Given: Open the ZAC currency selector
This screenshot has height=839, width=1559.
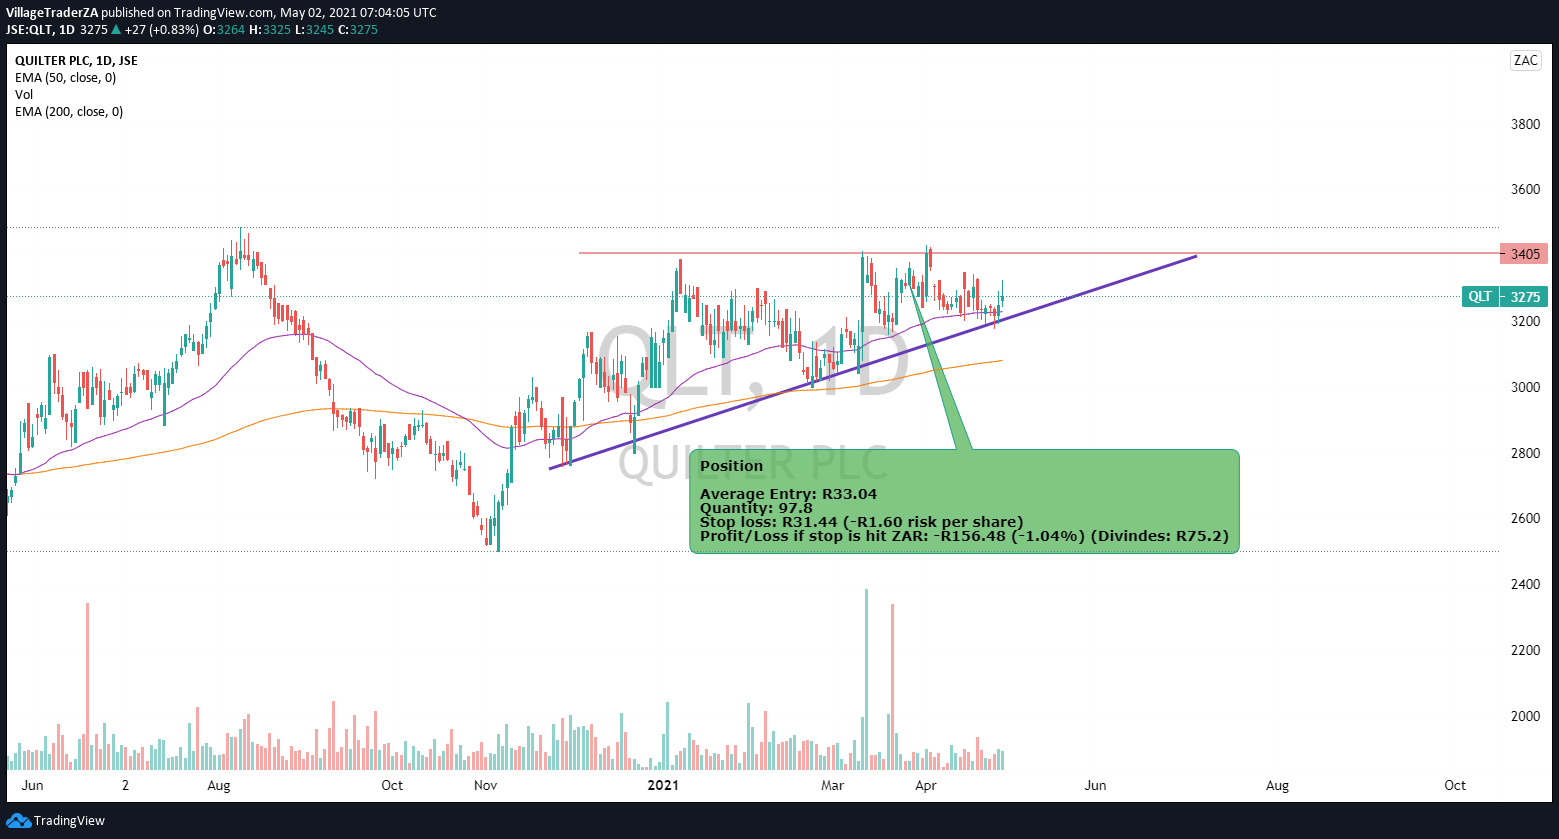Looking at the screenshot, I should tap(1525, 60).
